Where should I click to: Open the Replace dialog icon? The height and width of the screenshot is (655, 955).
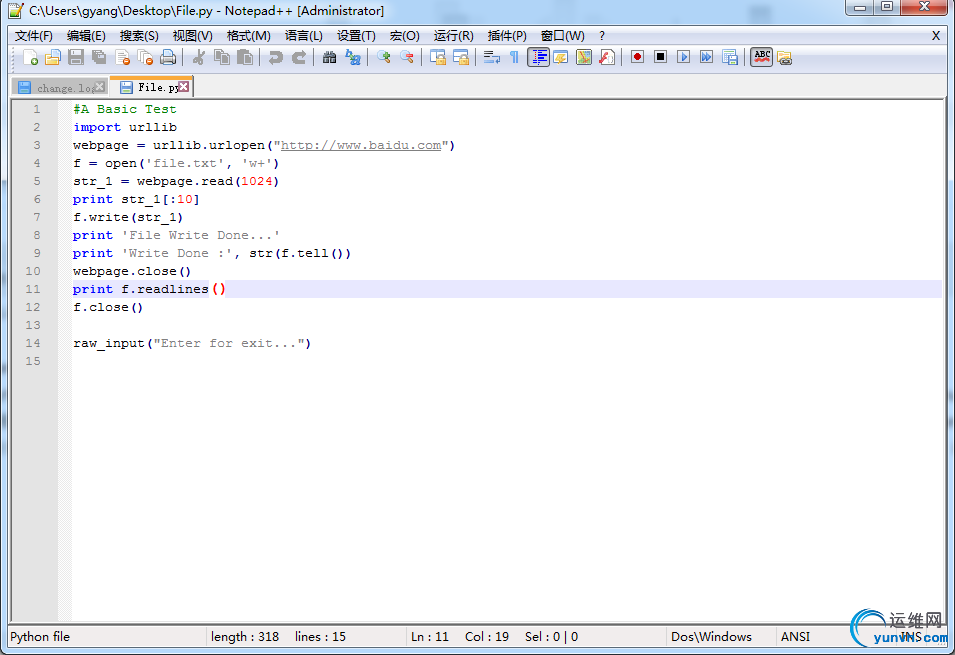coord(353,58)
